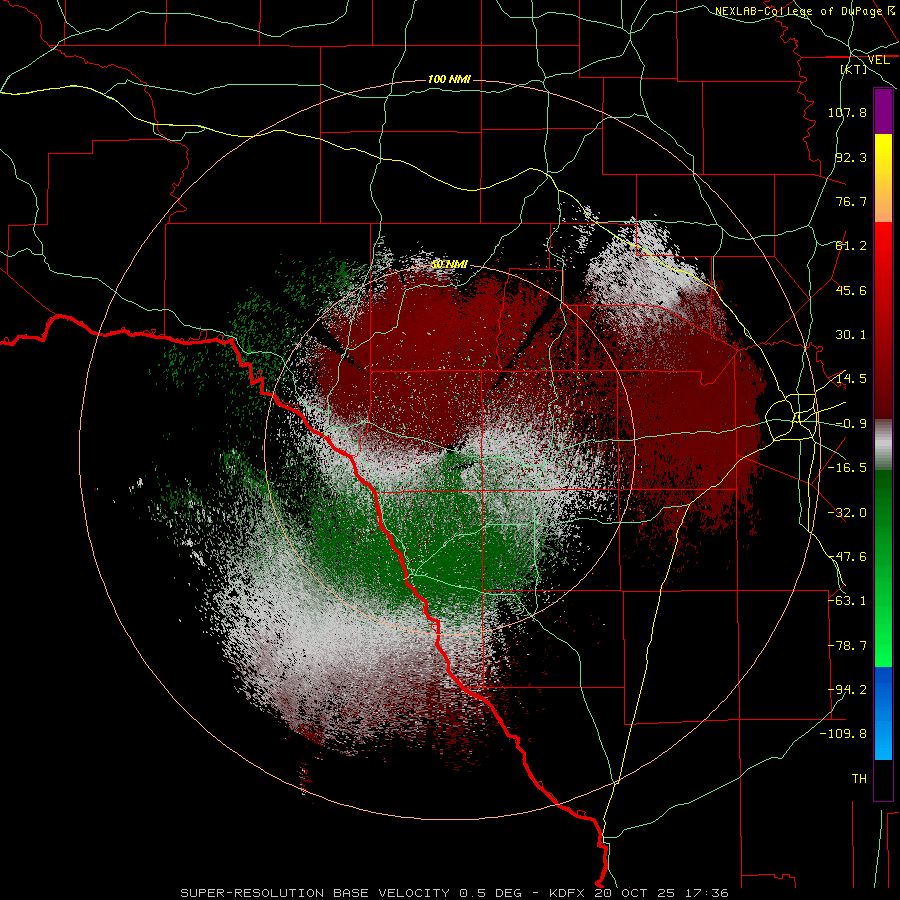The width and height of the screenshot is (900, 900).
Task: Click the TH label beside the color scale
Action: 859,779
